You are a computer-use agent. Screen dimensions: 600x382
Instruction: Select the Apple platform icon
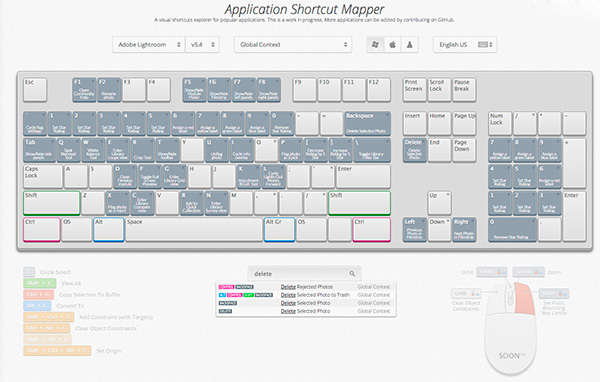pos(393,45)
